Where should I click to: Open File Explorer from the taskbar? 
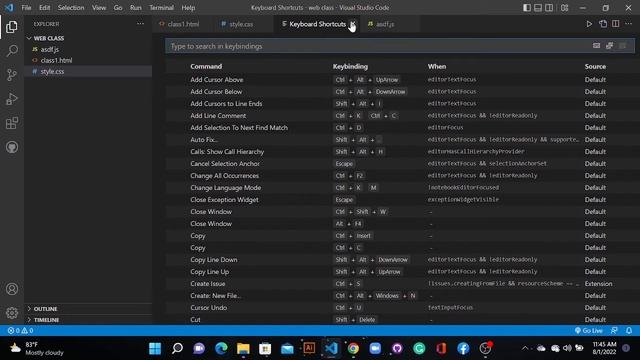243,349
